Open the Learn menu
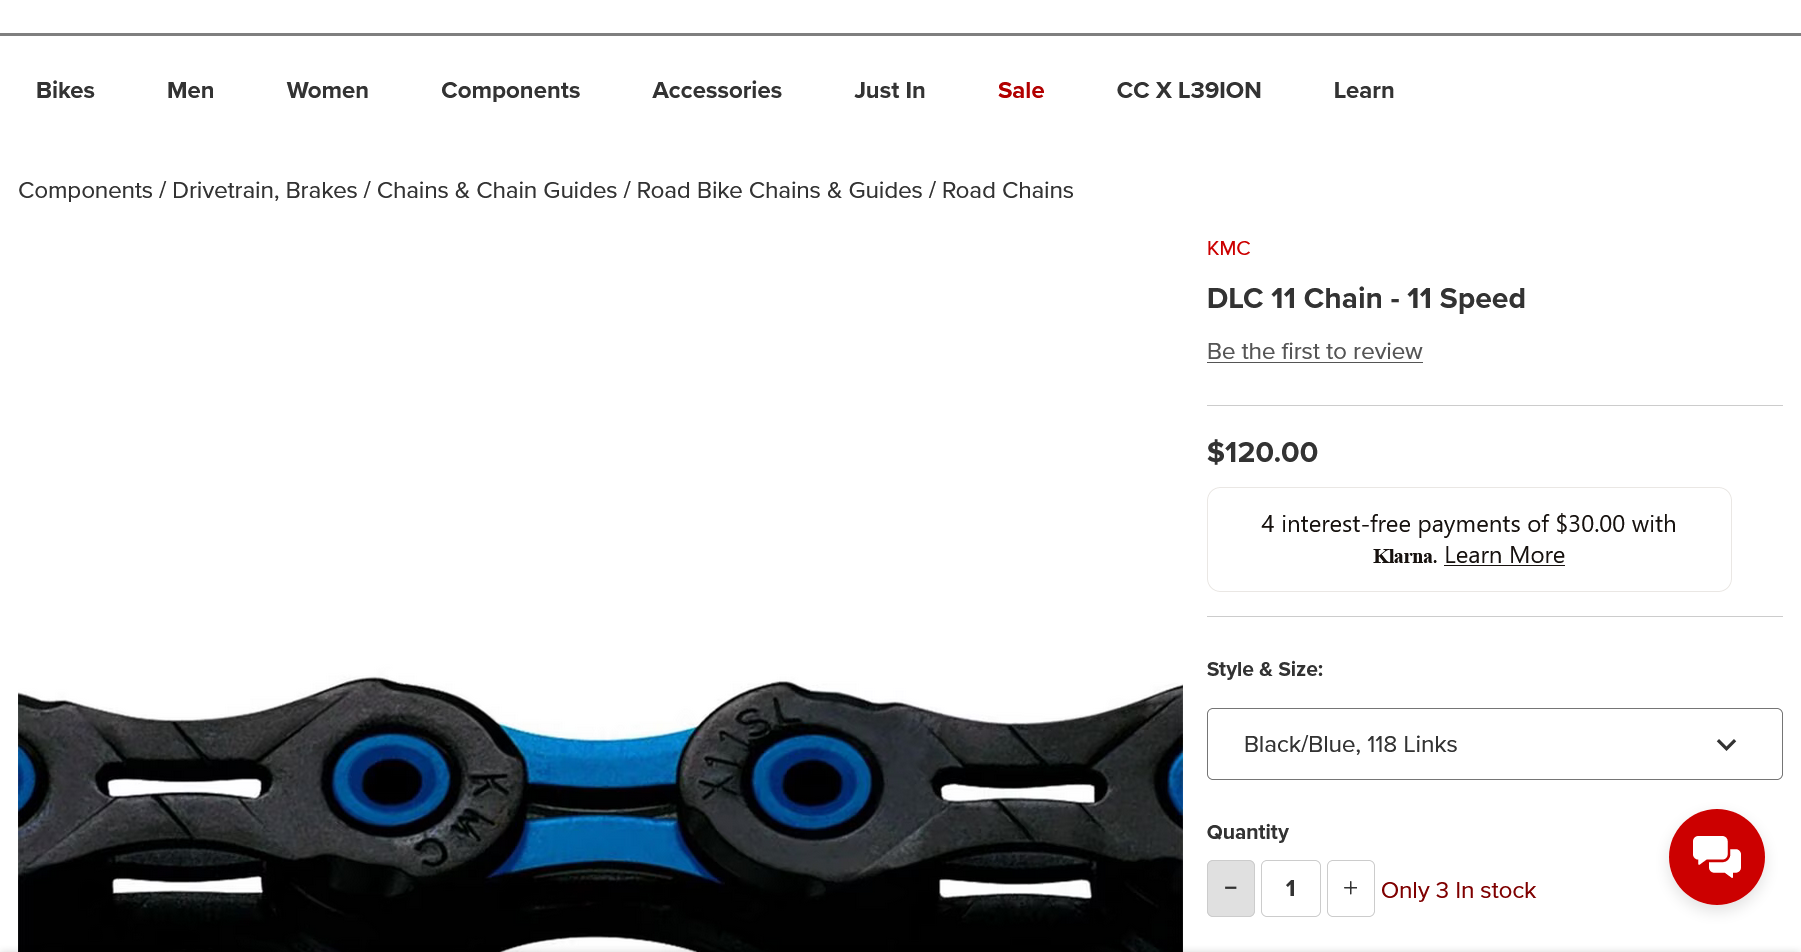 click(1363, 90)
